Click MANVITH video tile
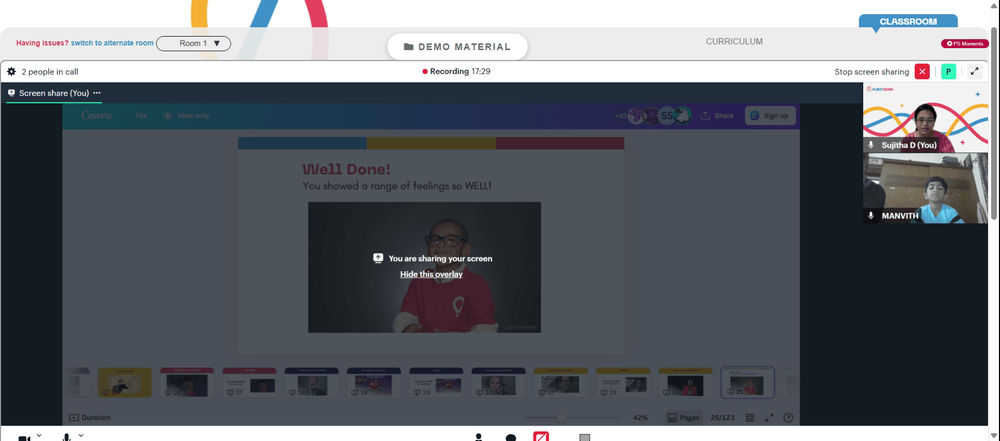Image resolution: width=1000 pixels, height=441 pixels. tap(925, 188)
